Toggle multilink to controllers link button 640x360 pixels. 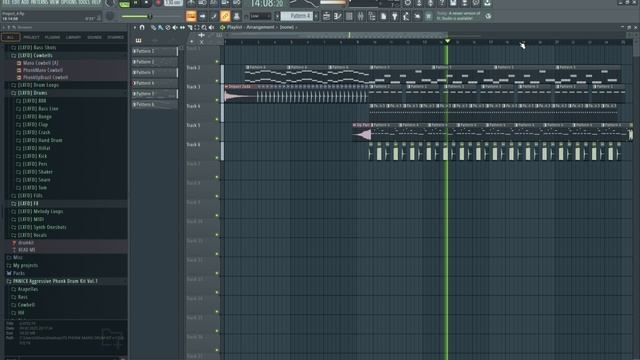225,16
